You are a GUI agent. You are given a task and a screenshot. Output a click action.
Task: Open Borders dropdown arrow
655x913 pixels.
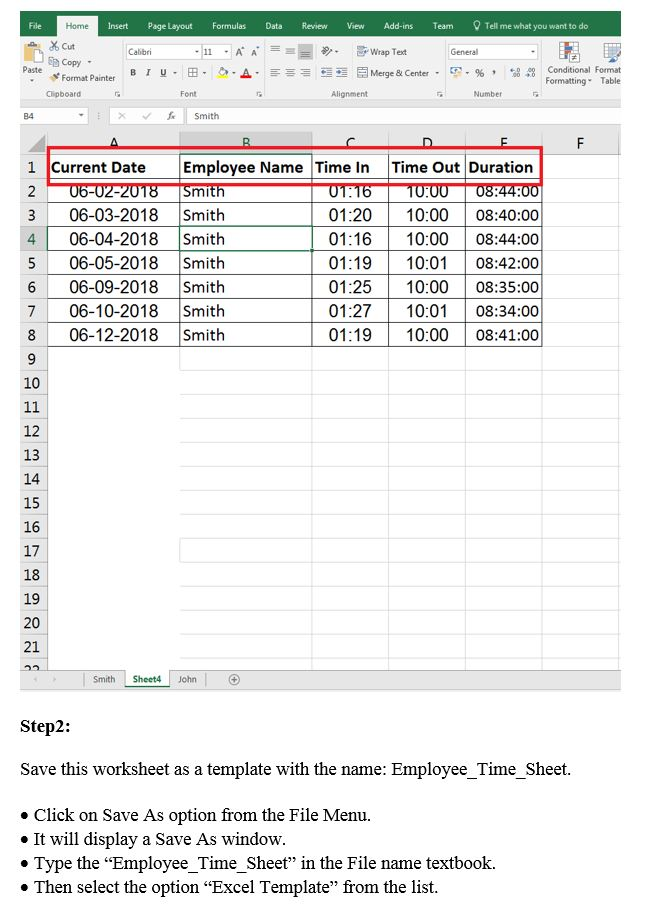(x=204, y=73)
